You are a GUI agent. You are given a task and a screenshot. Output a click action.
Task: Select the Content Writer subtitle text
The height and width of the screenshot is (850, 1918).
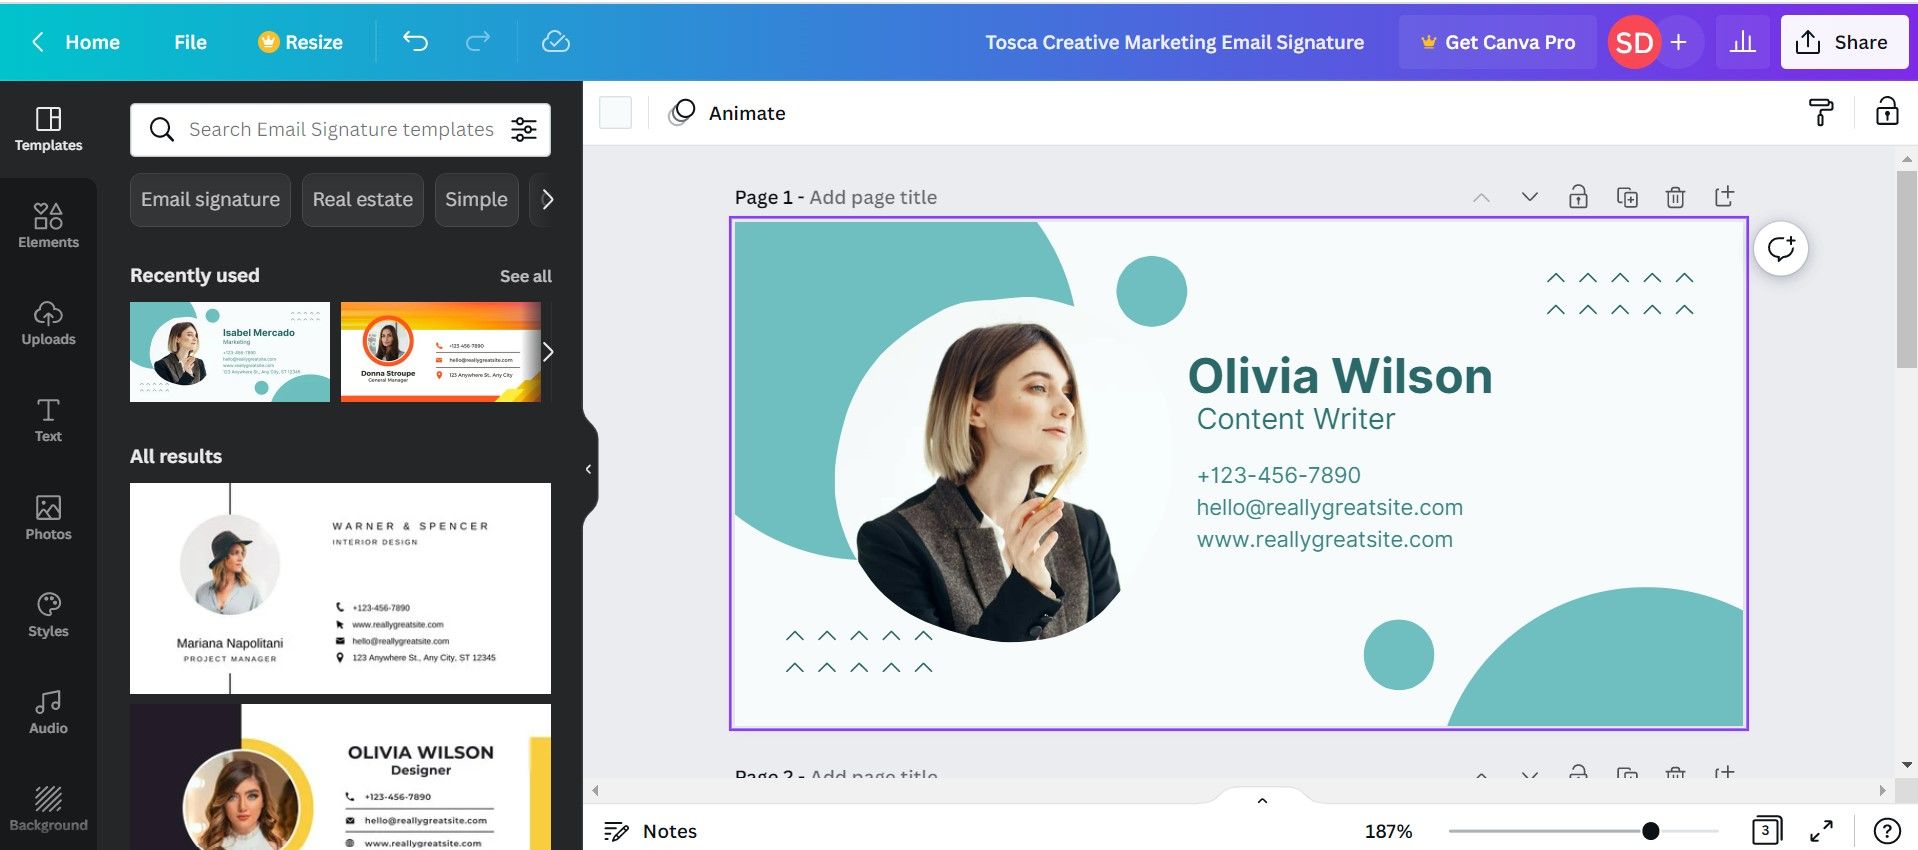pyautogui.click(x=1295, y=419)
